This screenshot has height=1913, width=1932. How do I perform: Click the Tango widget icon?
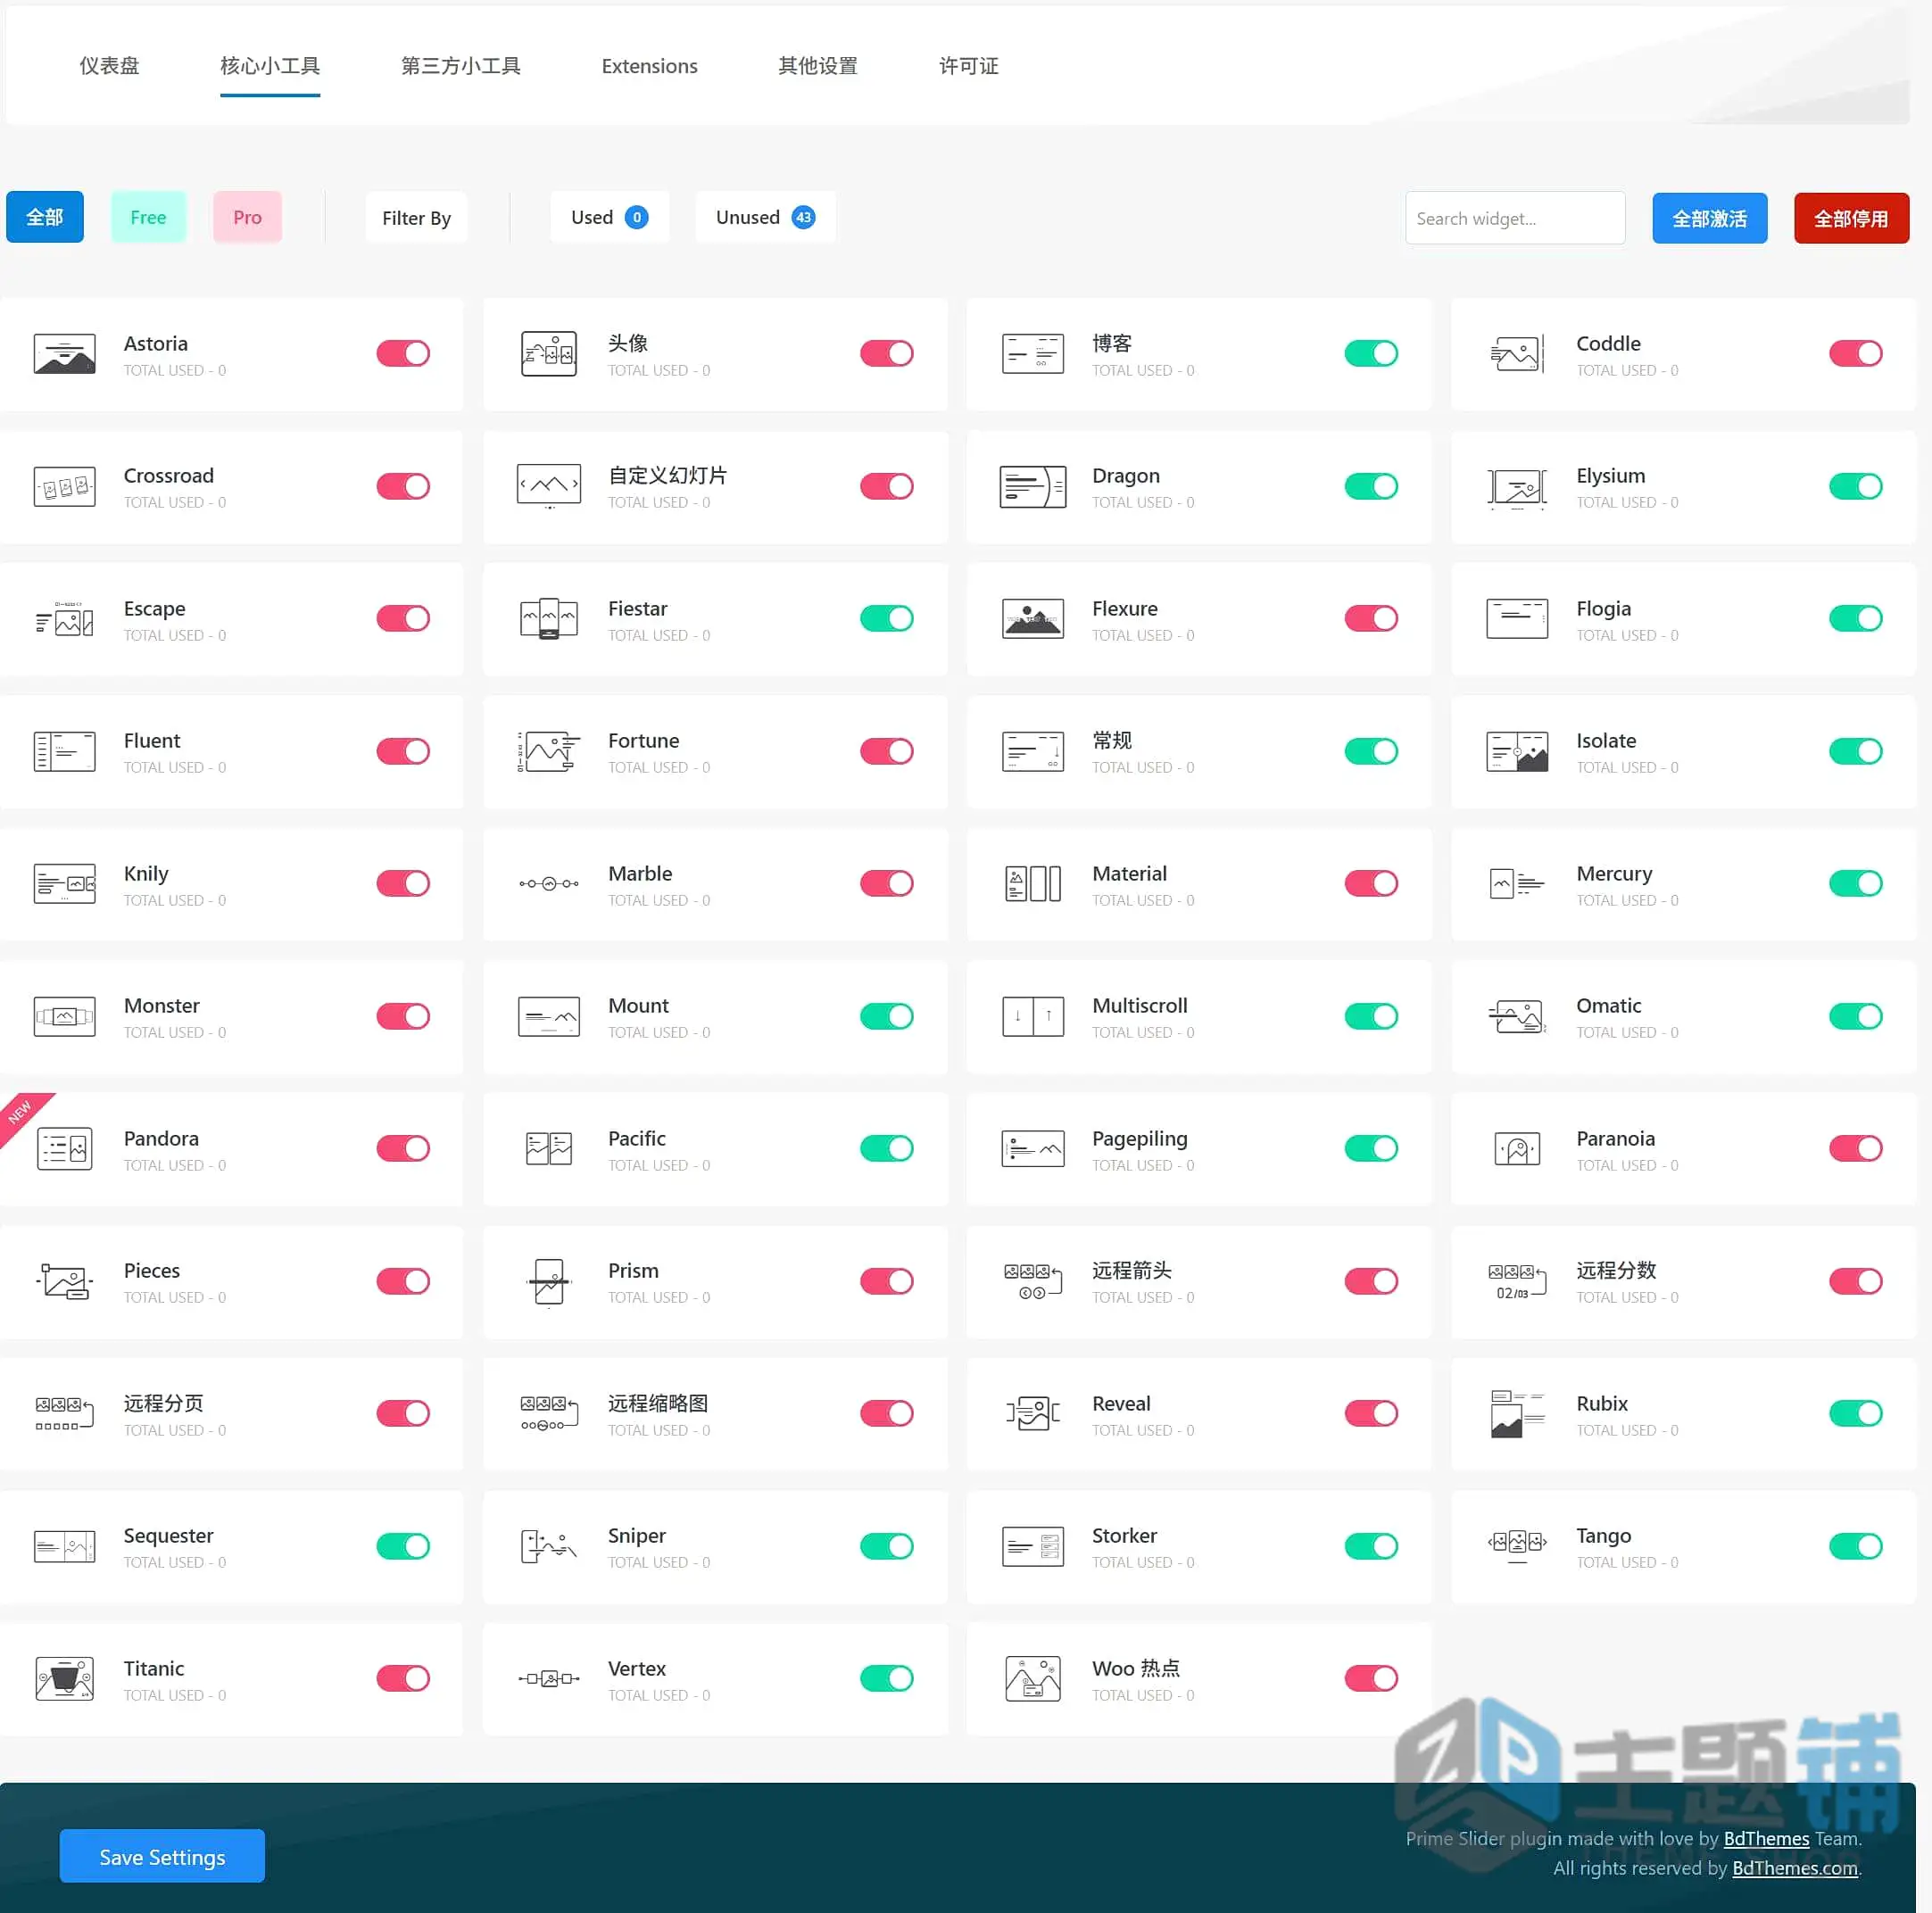click(x=1517, y=1547)
